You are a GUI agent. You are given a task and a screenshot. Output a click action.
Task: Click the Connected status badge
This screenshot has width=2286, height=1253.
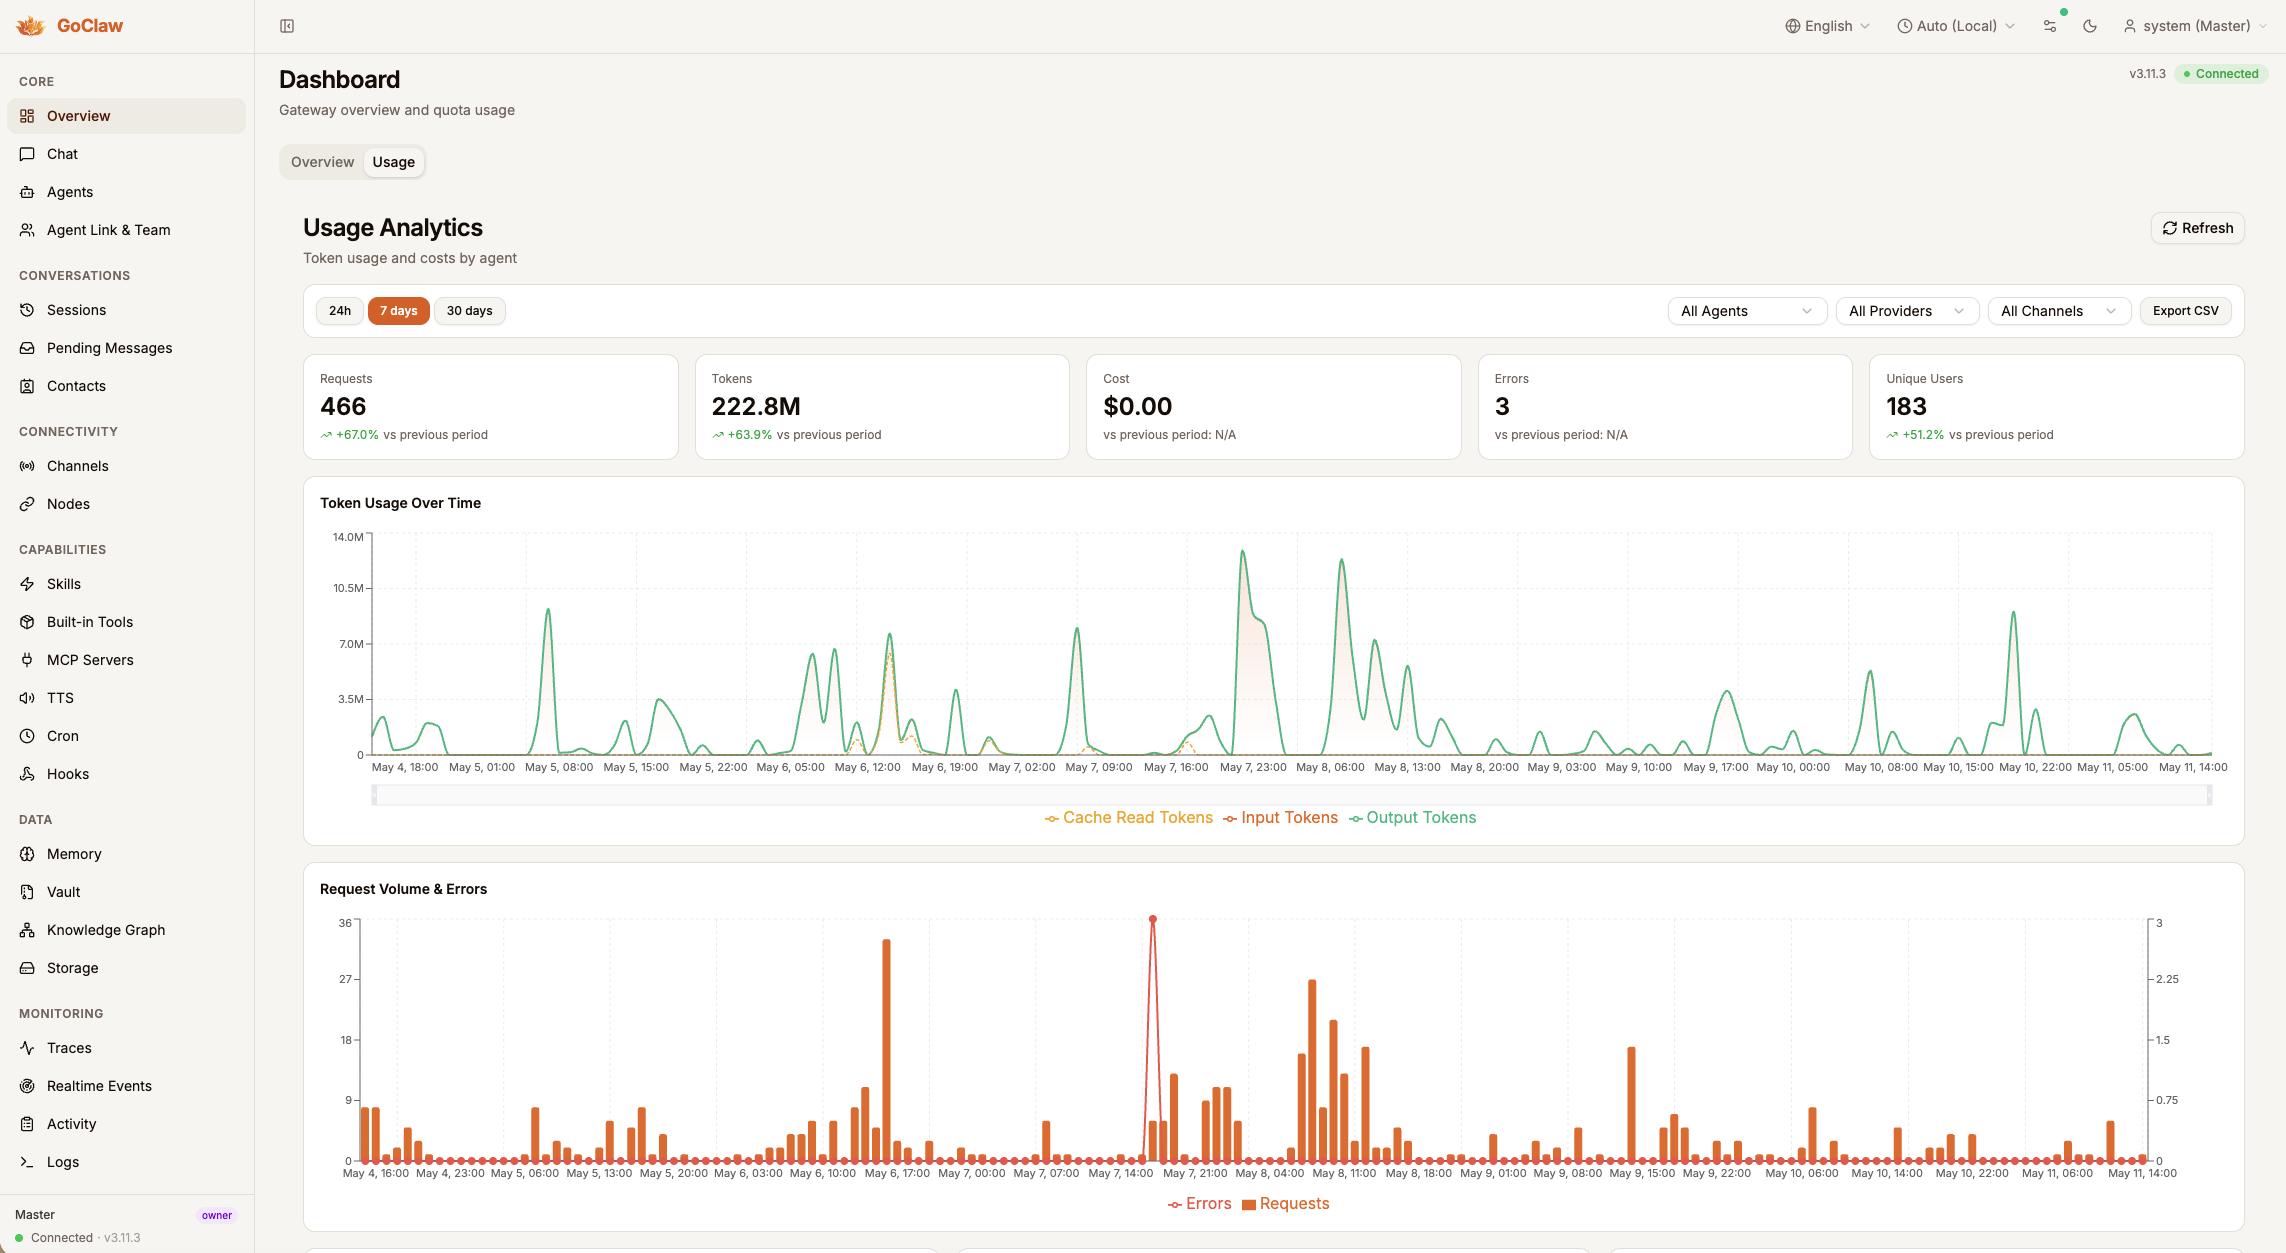[2221, 74]
